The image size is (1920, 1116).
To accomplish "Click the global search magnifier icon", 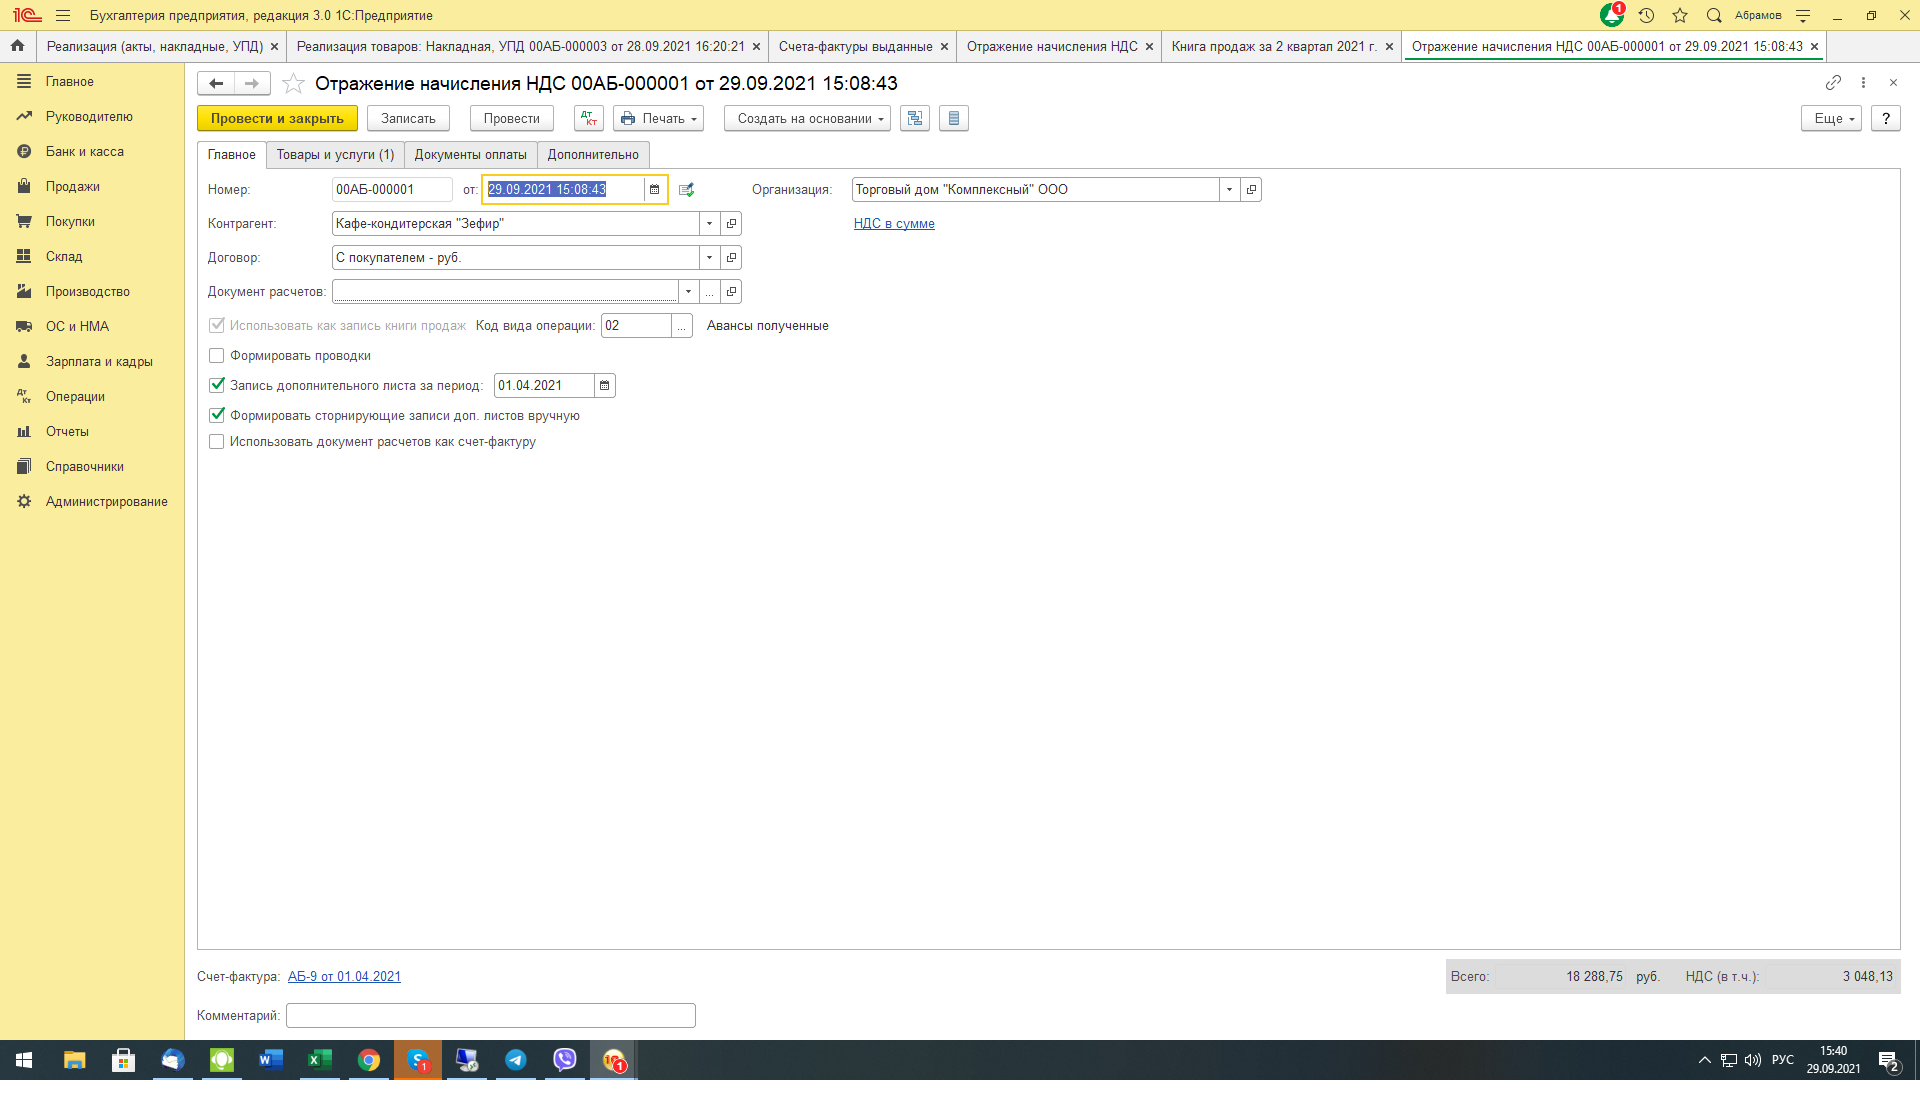I will click(x=1714, y=16).
